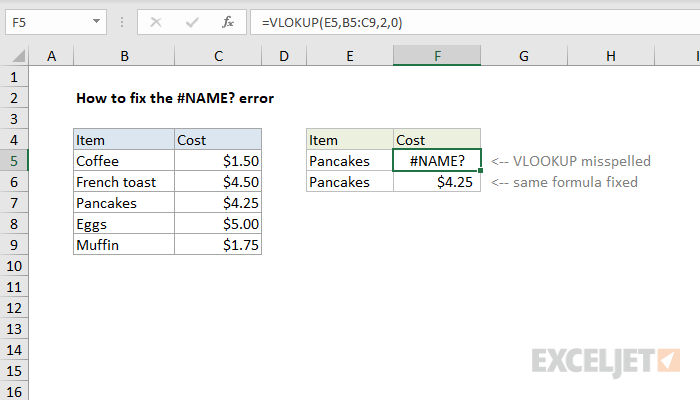This screenshot has width=700, height=400.
Task: Select the $4.25 cell in F6
Action: coord(437,182)
